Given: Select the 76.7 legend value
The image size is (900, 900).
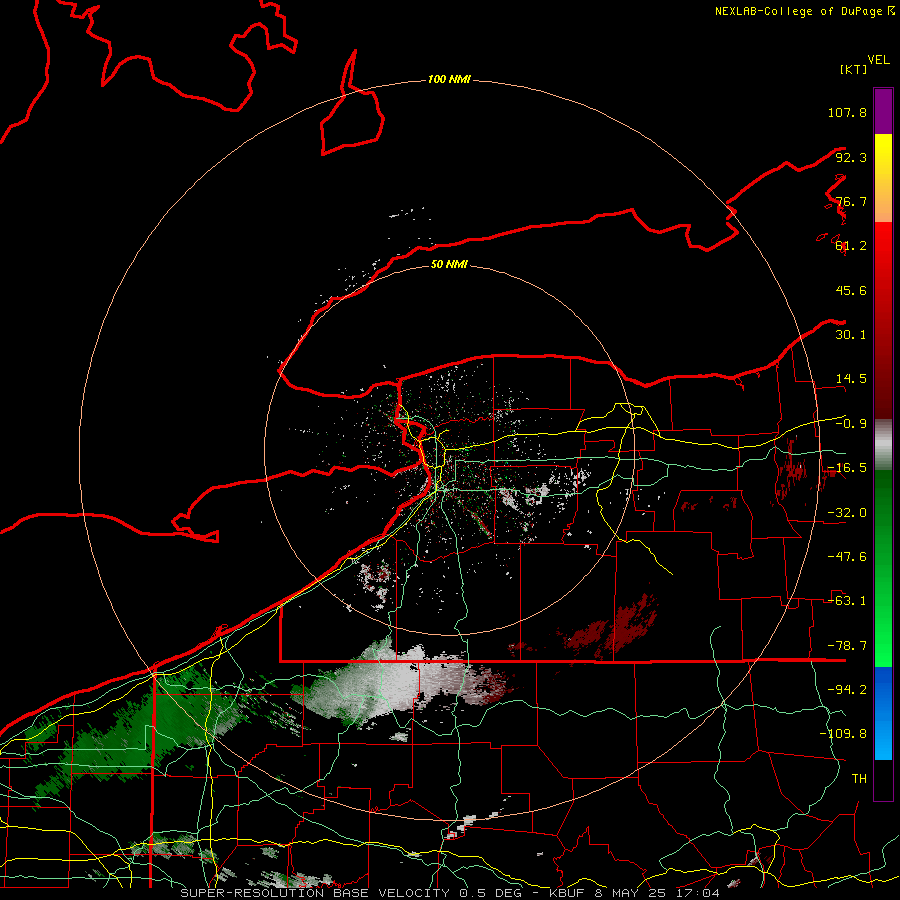Looking at the screenshot, I should pyautogui.click(x=851, y=201).
